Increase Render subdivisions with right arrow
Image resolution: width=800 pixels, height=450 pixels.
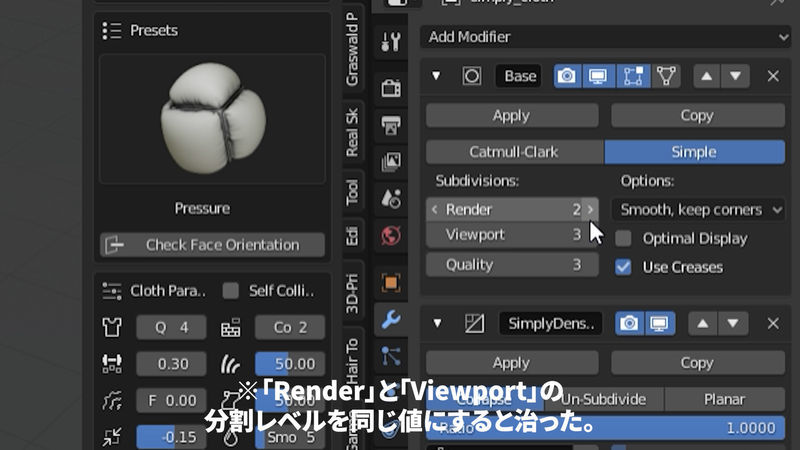(x=591, y=209)
